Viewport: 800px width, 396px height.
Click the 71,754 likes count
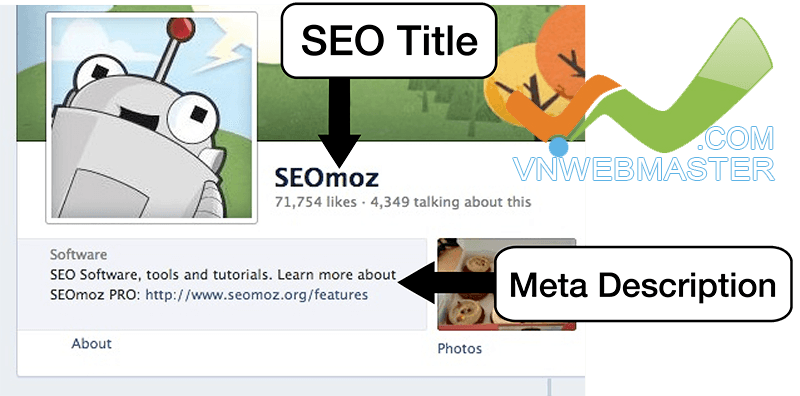pos(315,202)
